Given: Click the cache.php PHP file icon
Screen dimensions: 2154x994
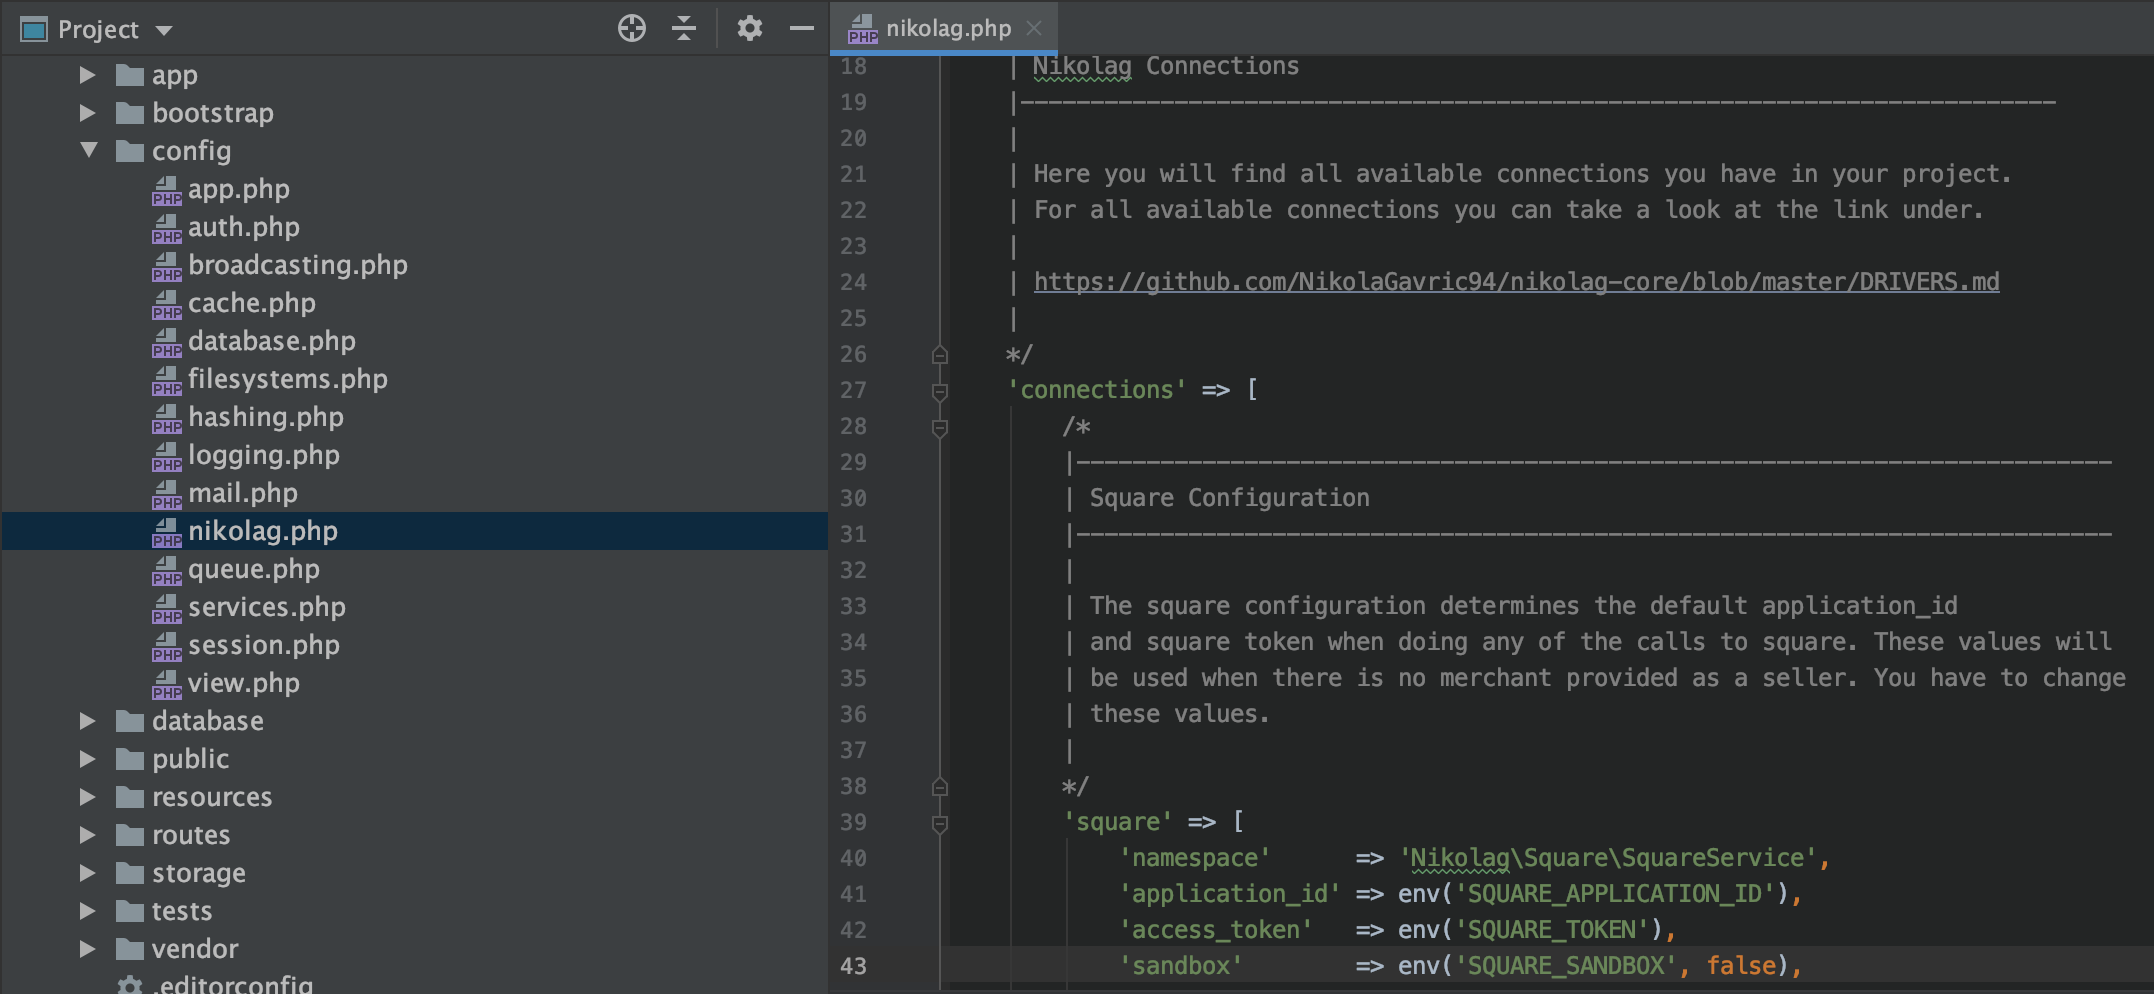Looking at the screenshot, I should click(x=166, y=304).
